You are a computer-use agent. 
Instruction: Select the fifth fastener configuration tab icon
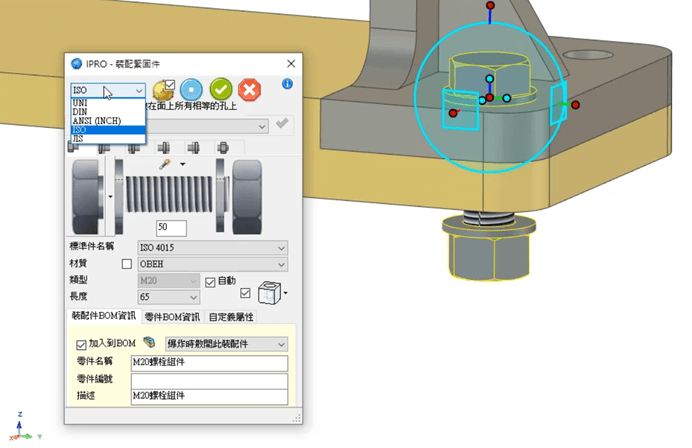pyautogui.click(x=193, y=147)
